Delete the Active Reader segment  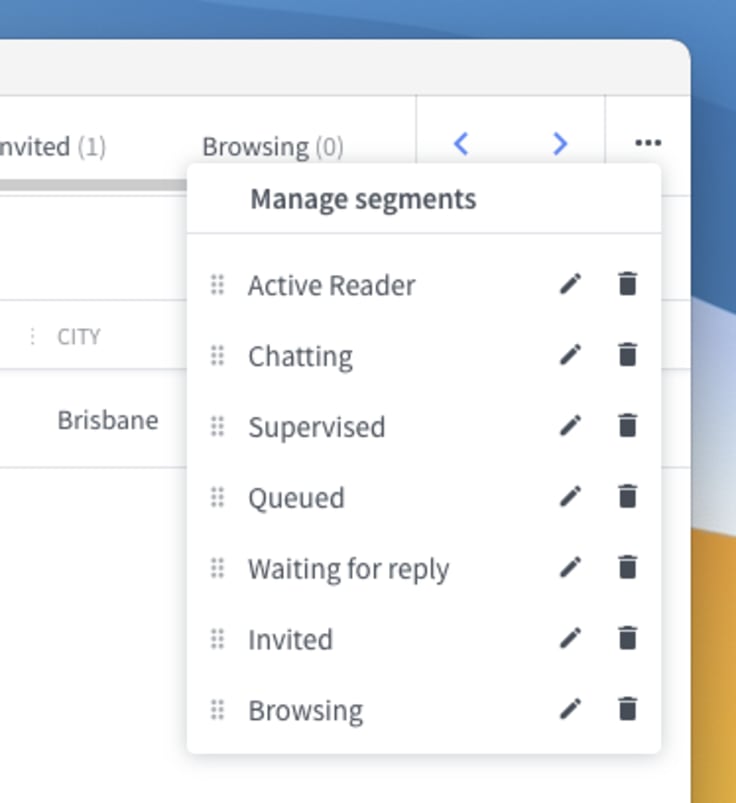pos(627,284)
